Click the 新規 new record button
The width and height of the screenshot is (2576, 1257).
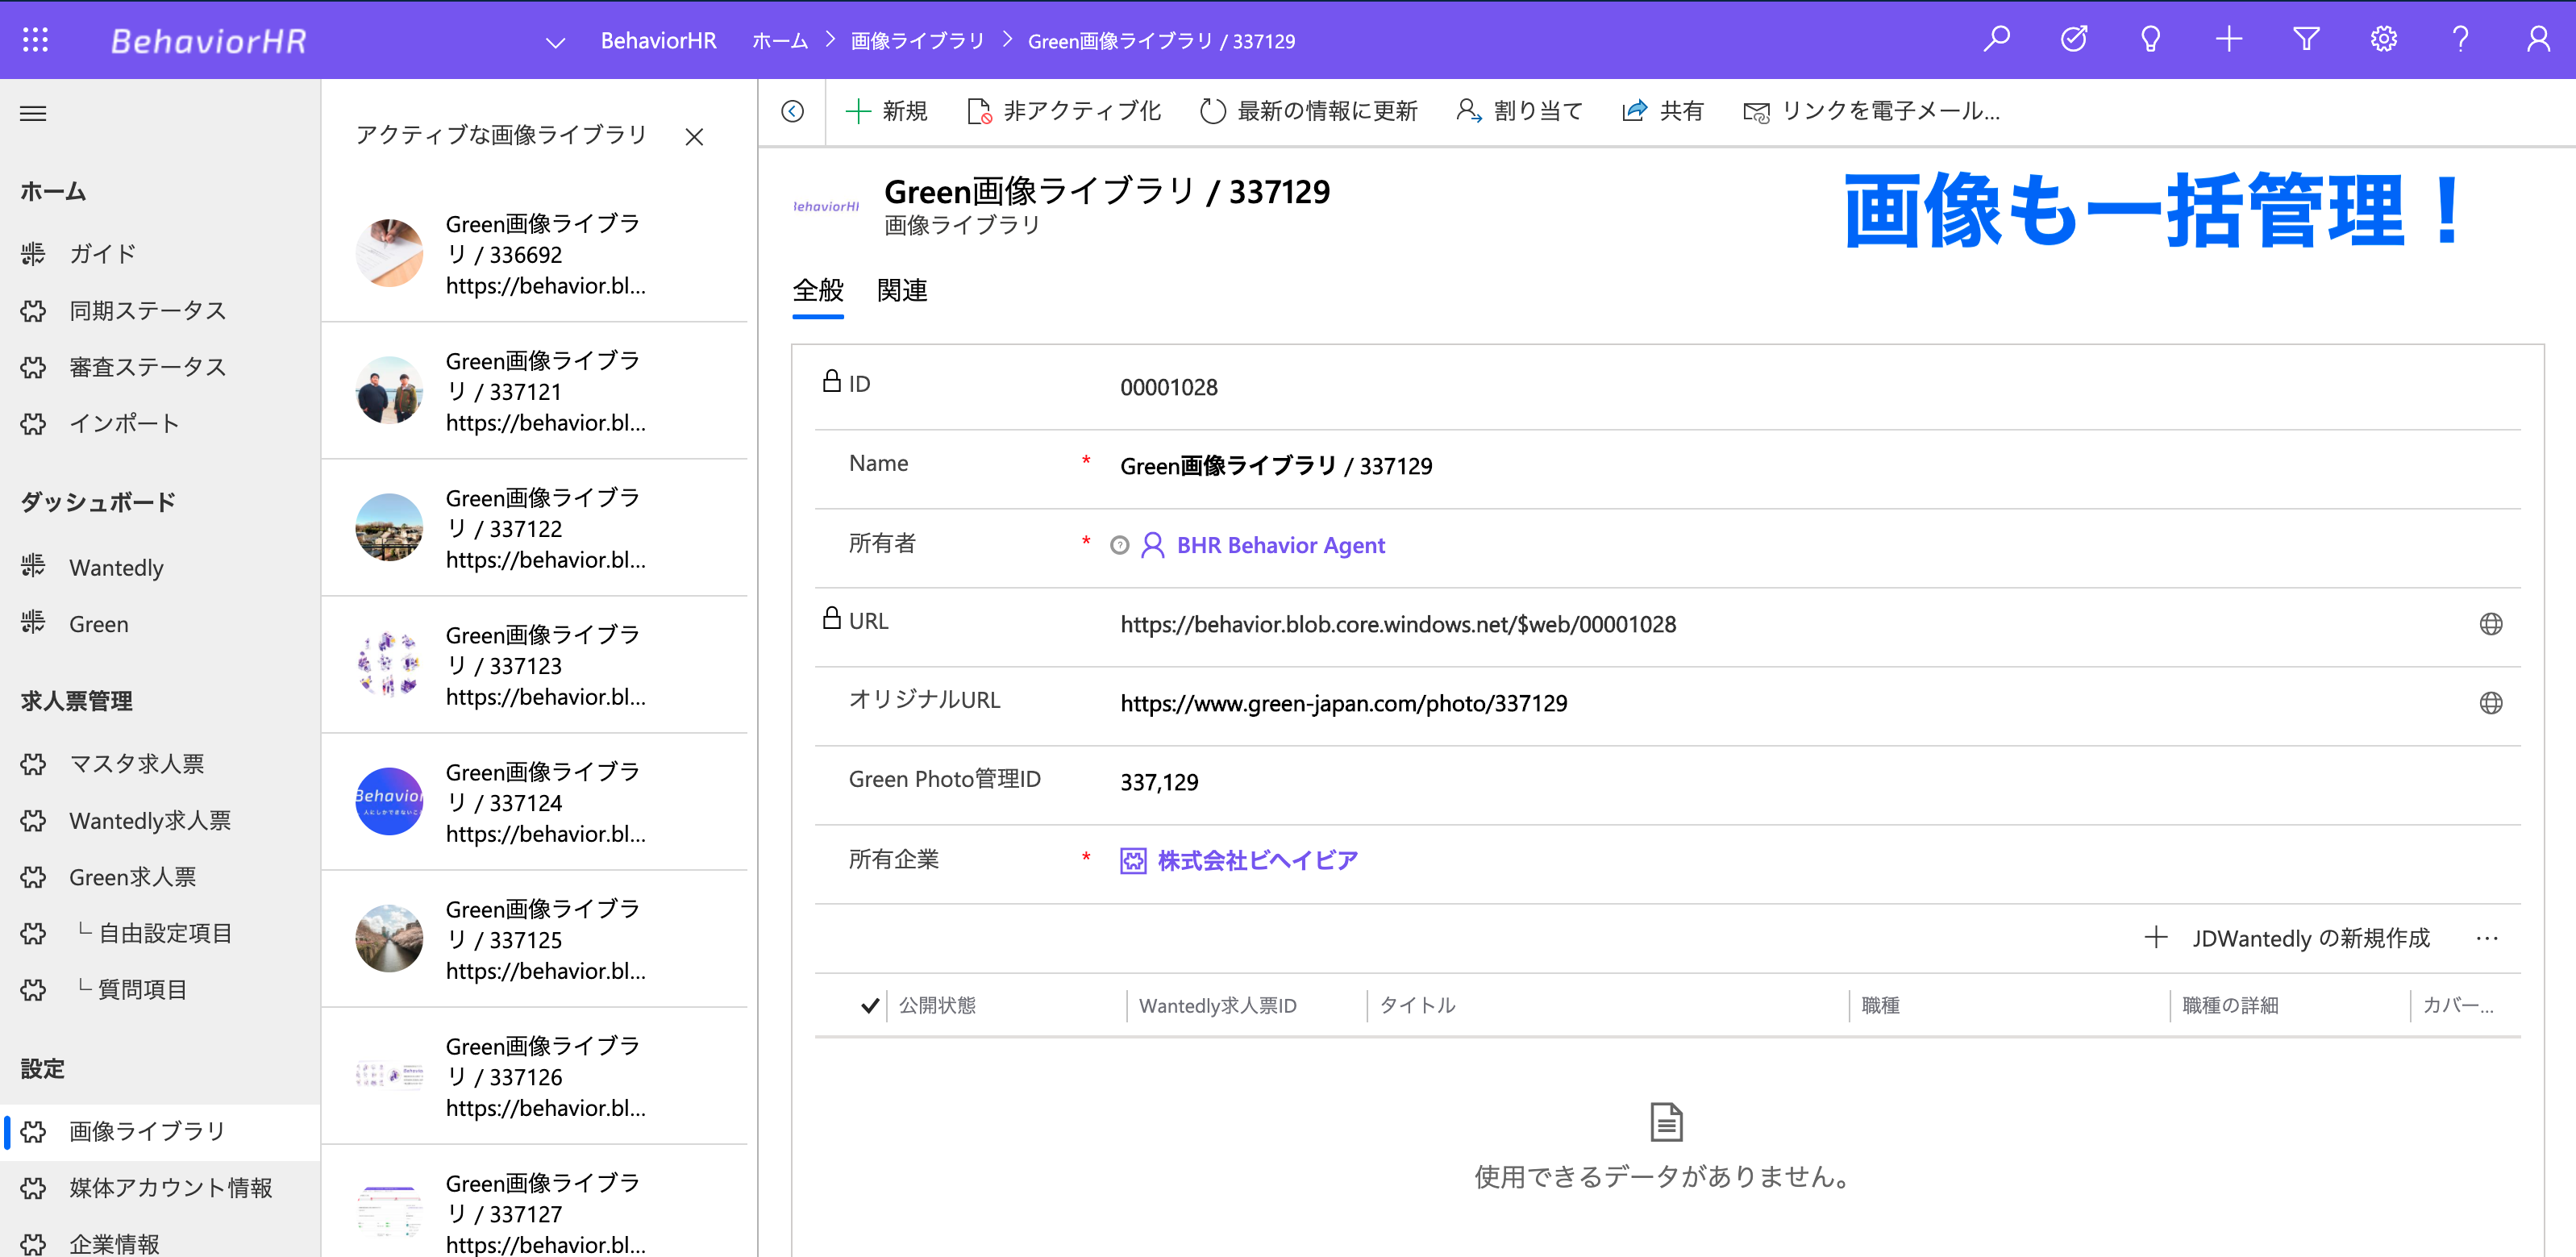coord(886,111)
